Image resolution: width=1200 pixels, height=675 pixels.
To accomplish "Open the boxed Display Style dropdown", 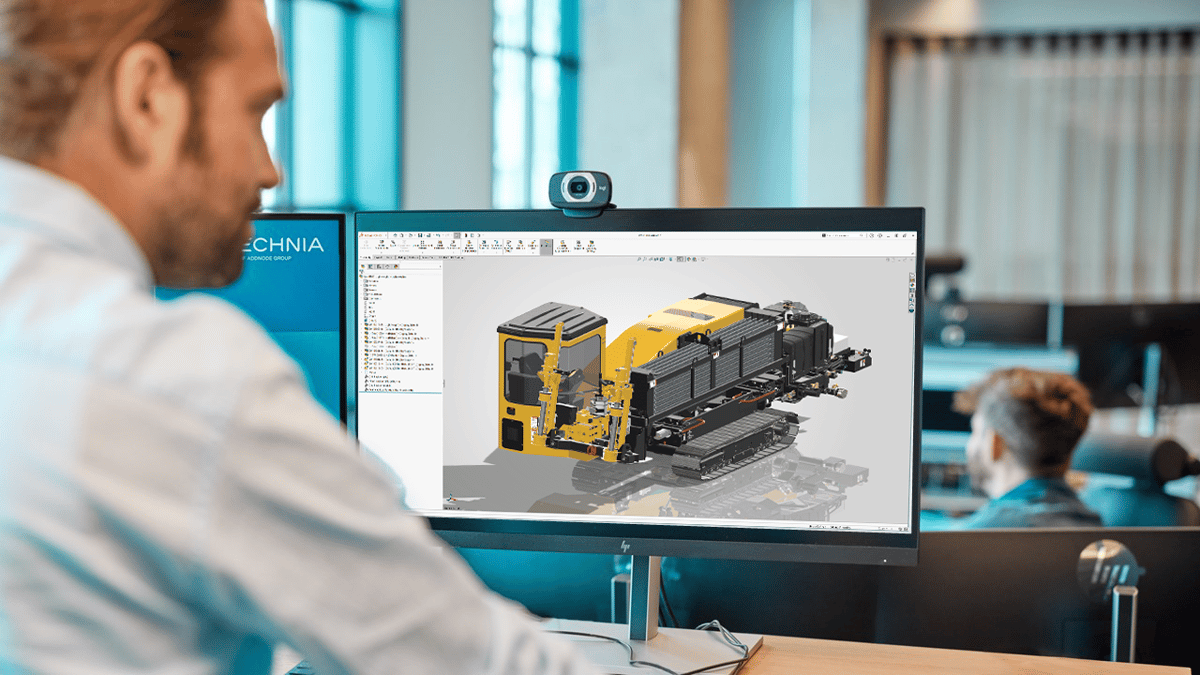I will [681, 259].
